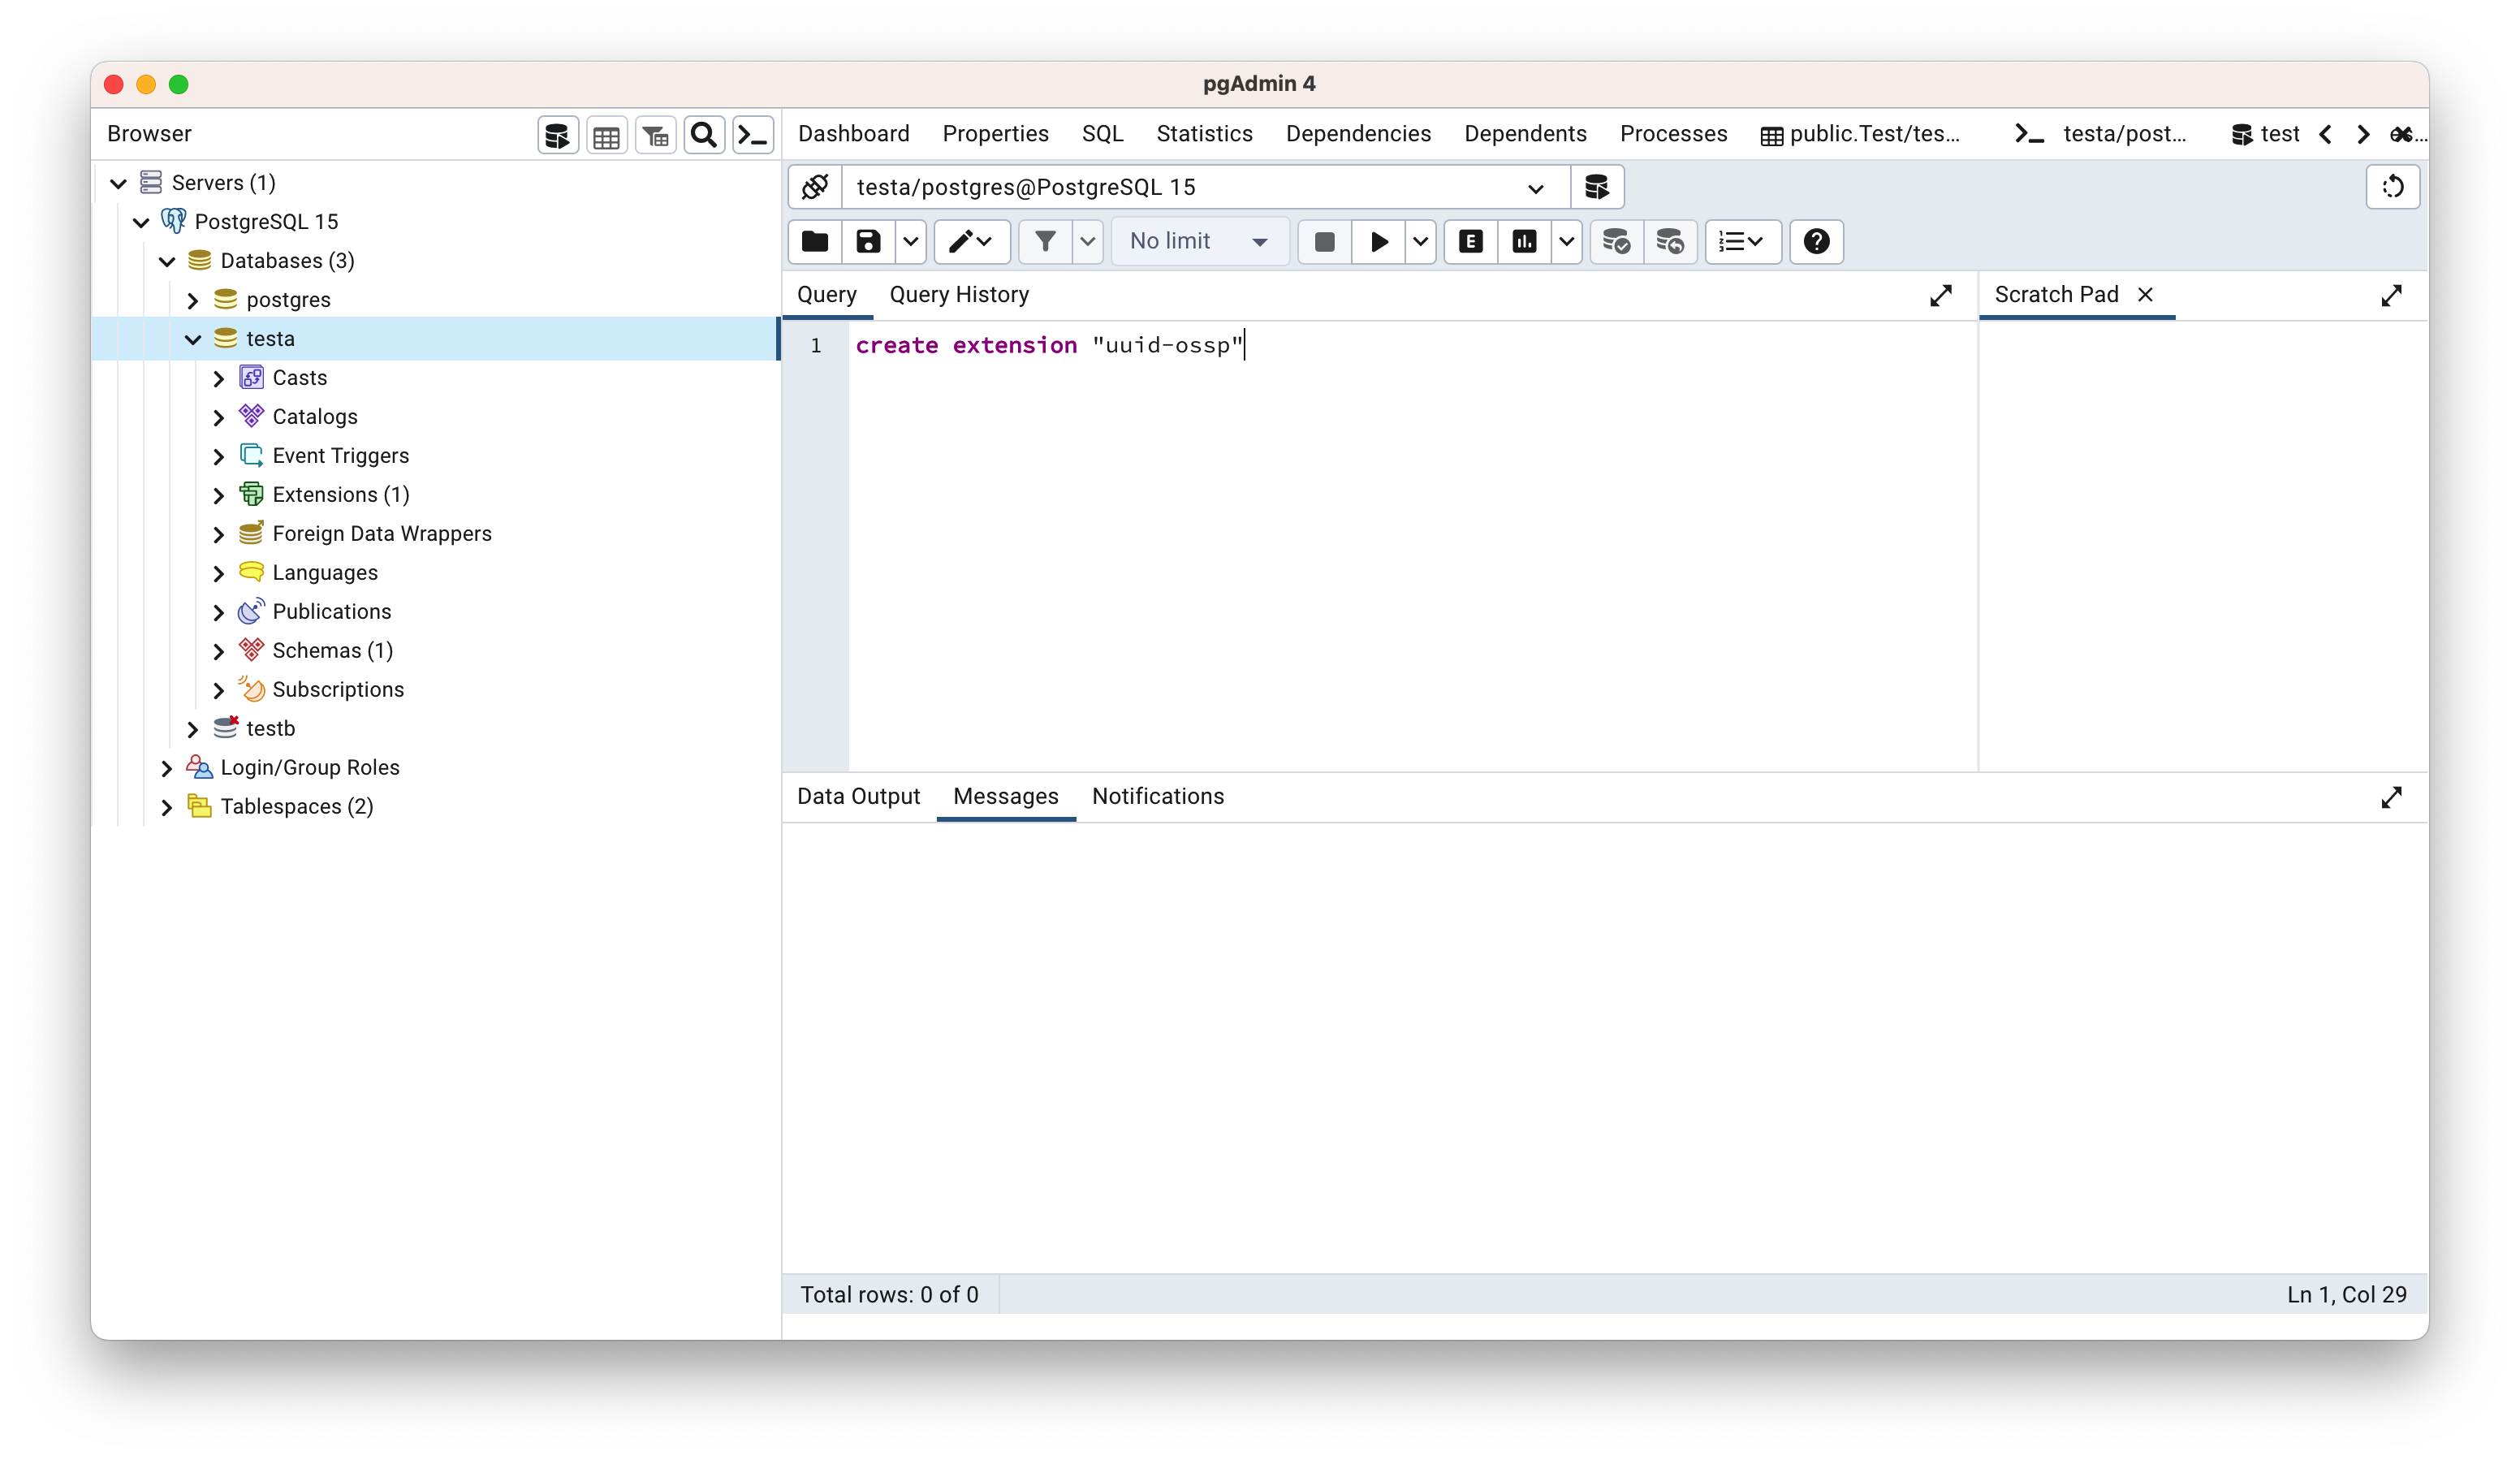Screen dimensions: 2520x1460
Task: Click the query help question mark icon
Action: point(1816,242)
